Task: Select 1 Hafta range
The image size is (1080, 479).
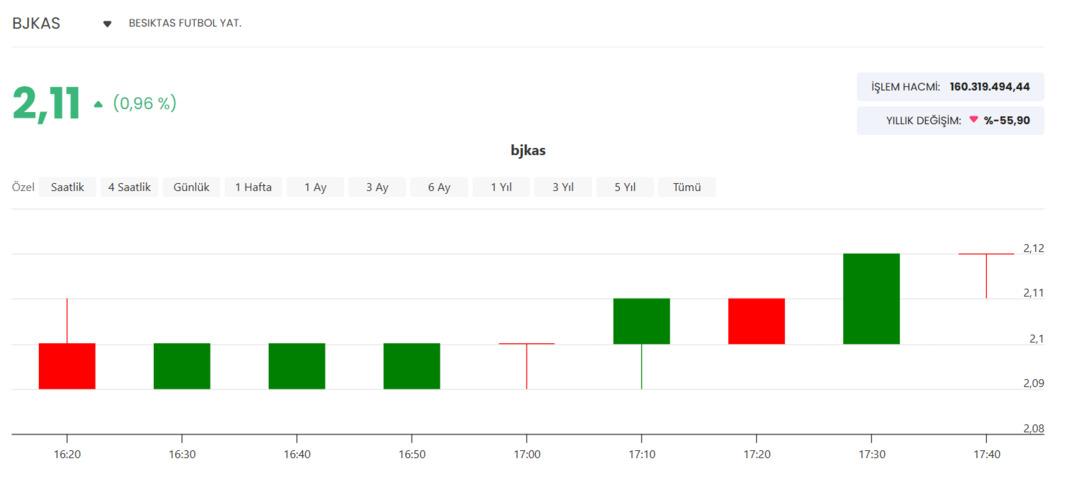Action: tap(253, 187)
